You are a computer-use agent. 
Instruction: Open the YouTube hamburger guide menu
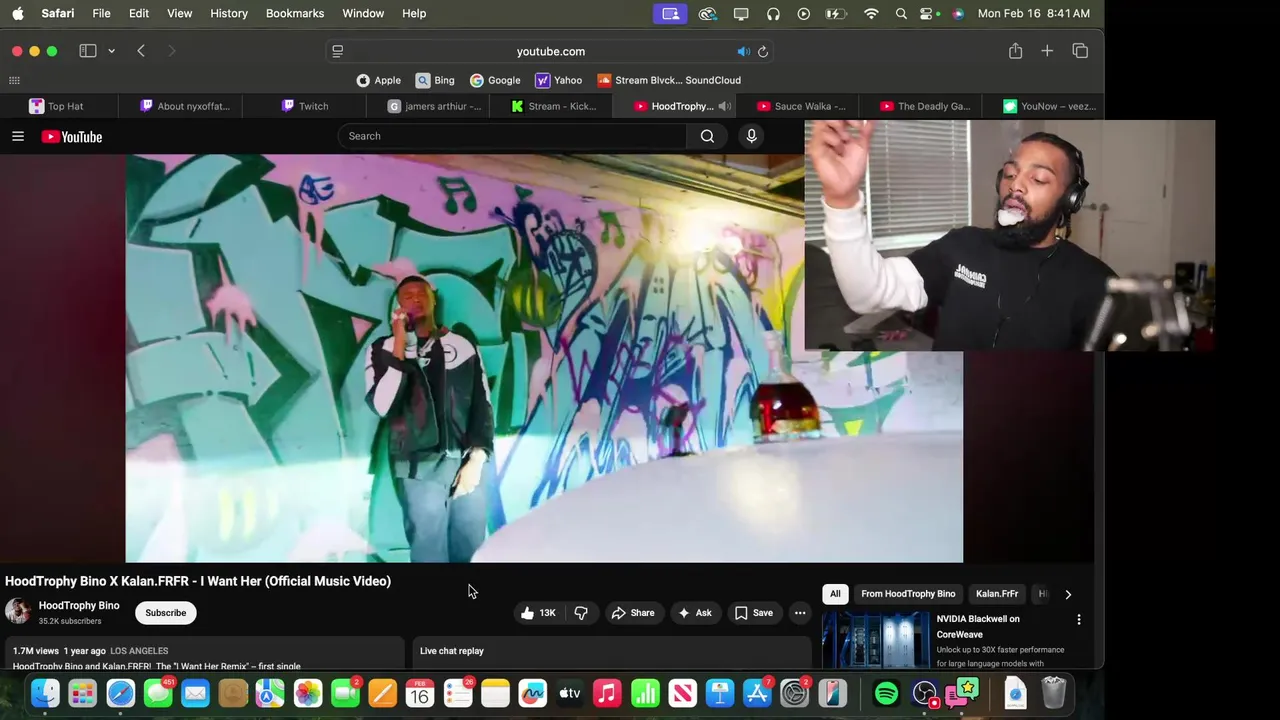coord(18,136)
